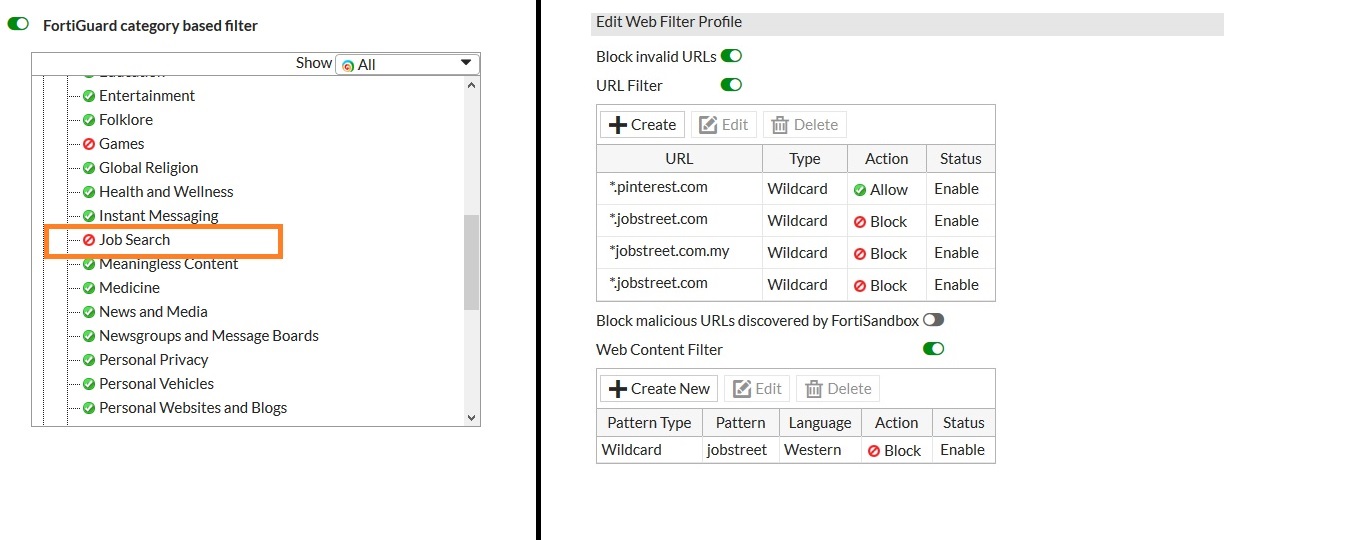Click the red block icon beside Games
The width and height of the screenshot is (1357, 540).
(x=89, y=144)
